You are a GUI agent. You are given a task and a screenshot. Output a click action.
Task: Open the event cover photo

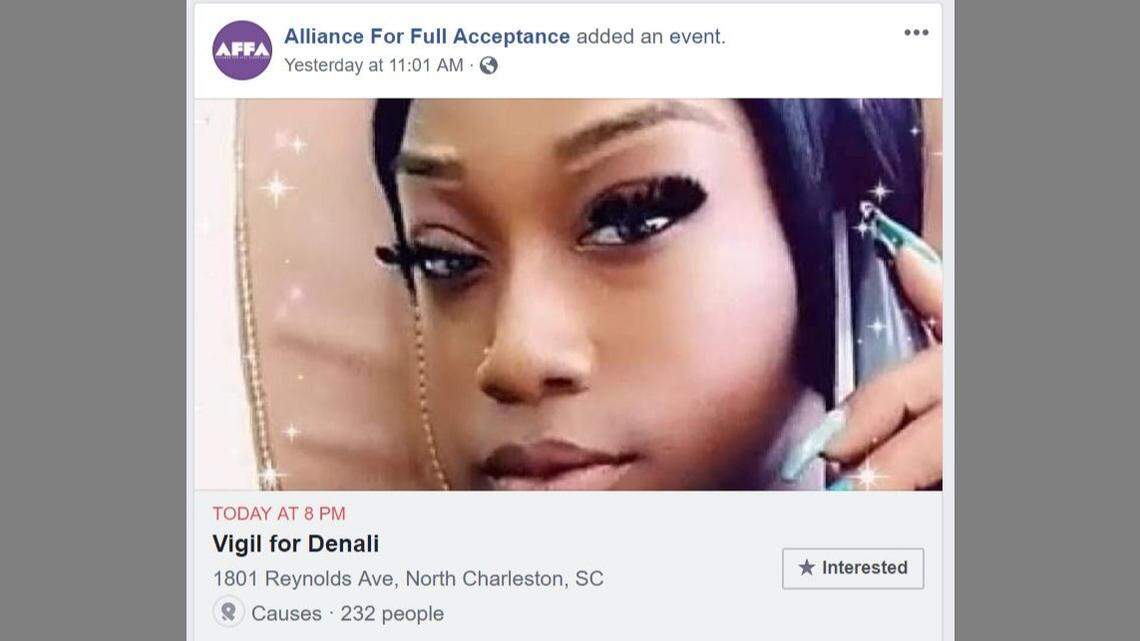tap(568, 294)
